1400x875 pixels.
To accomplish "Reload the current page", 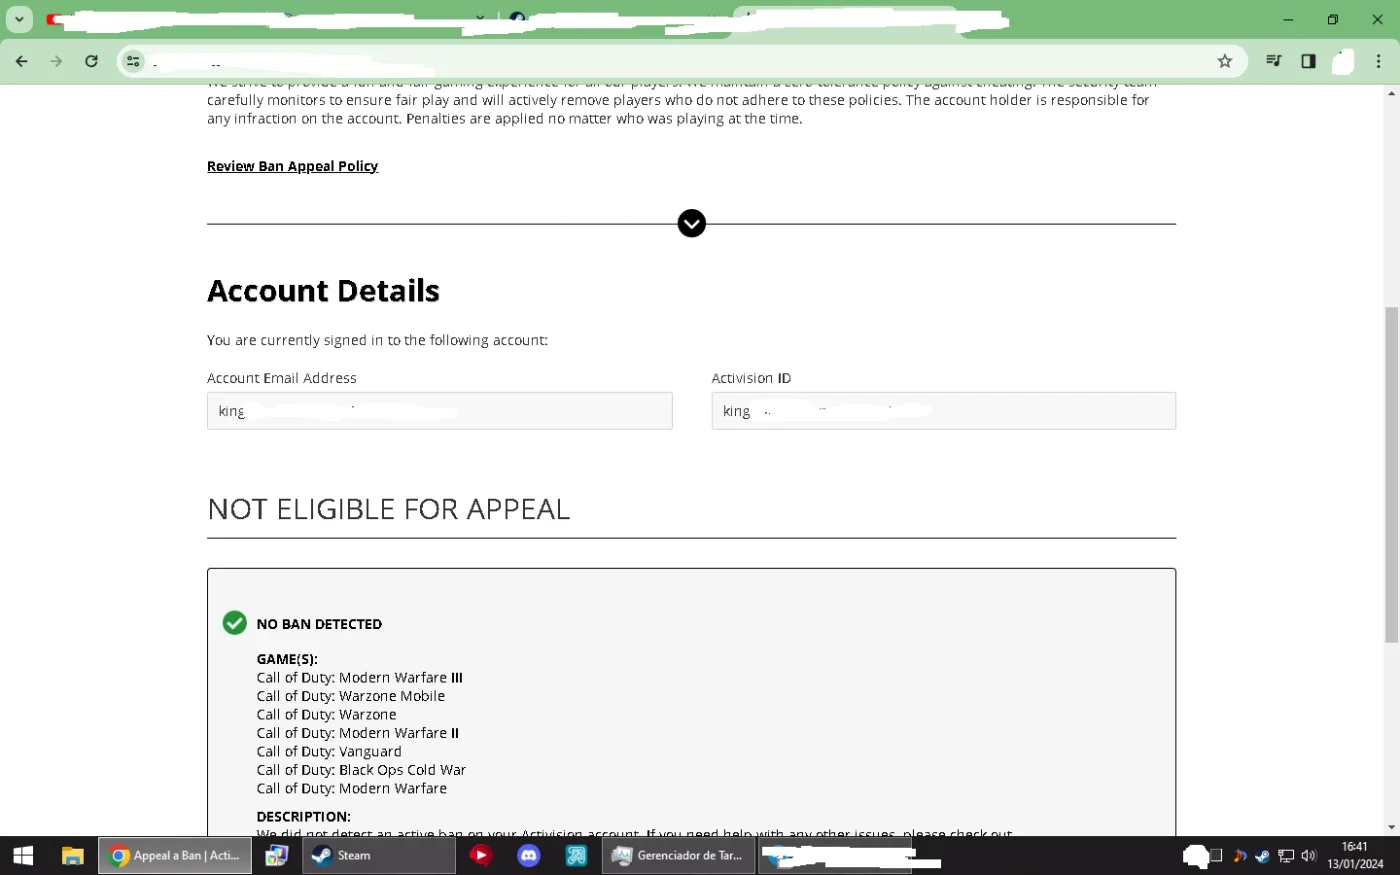I will (x=91, y=61).
